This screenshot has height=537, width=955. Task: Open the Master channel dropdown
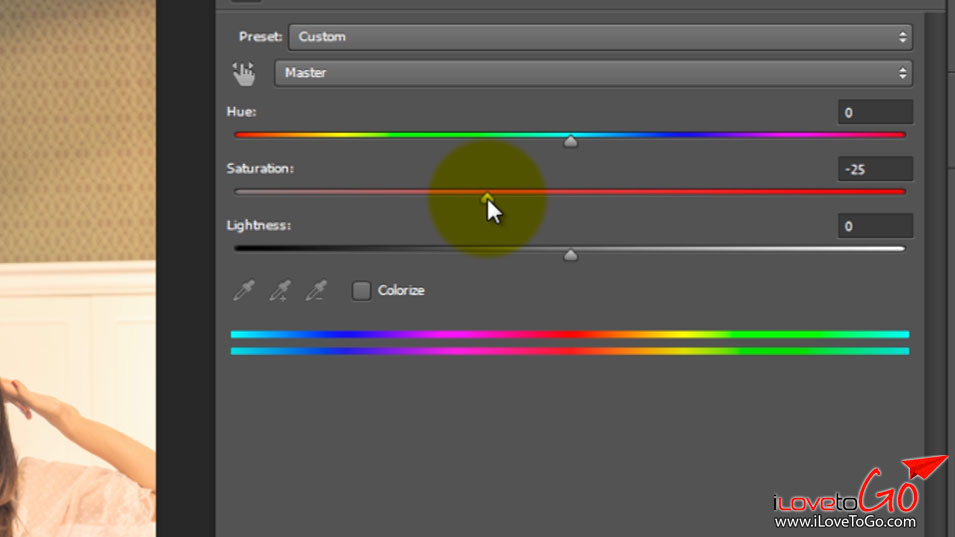point(593,73)
